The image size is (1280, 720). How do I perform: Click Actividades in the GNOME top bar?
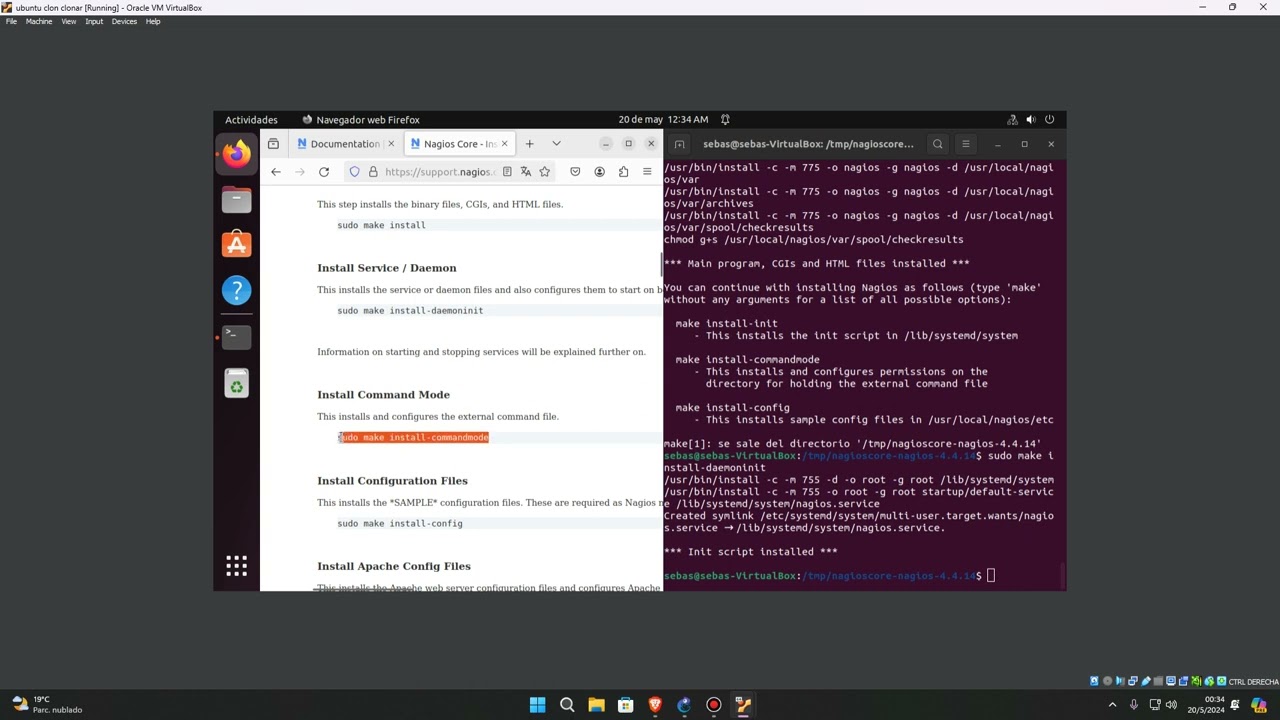pos(251,120)
